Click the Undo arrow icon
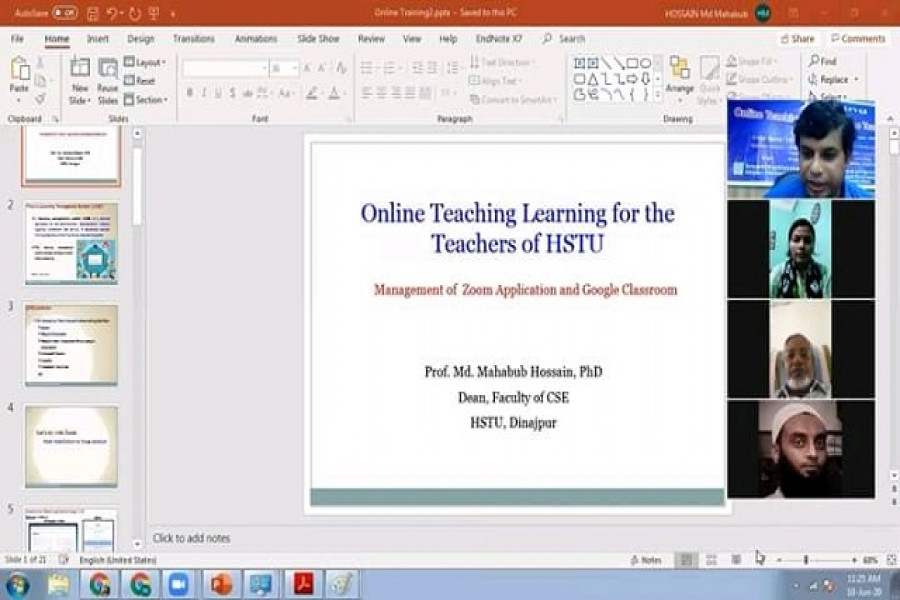Screen dimensions: 900x600 pos(112,13)
